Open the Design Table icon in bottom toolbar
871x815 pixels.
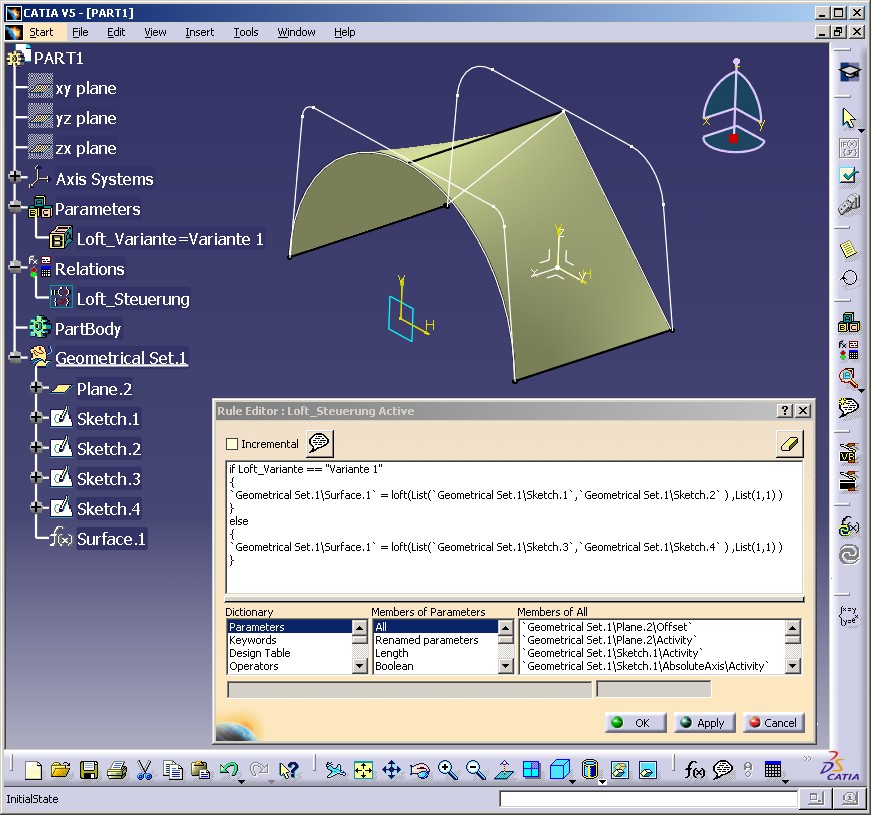click(x=773, y=770)
